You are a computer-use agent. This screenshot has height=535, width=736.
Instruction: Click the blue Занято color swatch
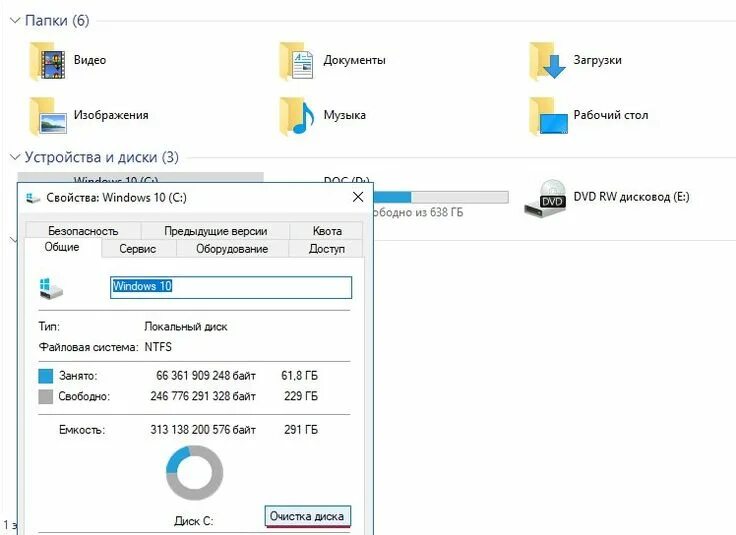pyautogui.click(x=46, y=376)
